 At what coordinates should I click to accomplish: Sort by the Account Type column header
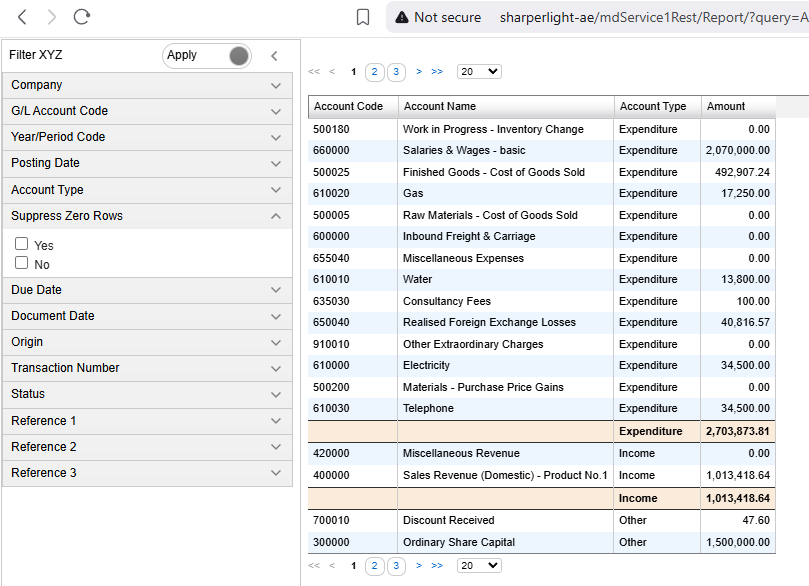[658, 107]
